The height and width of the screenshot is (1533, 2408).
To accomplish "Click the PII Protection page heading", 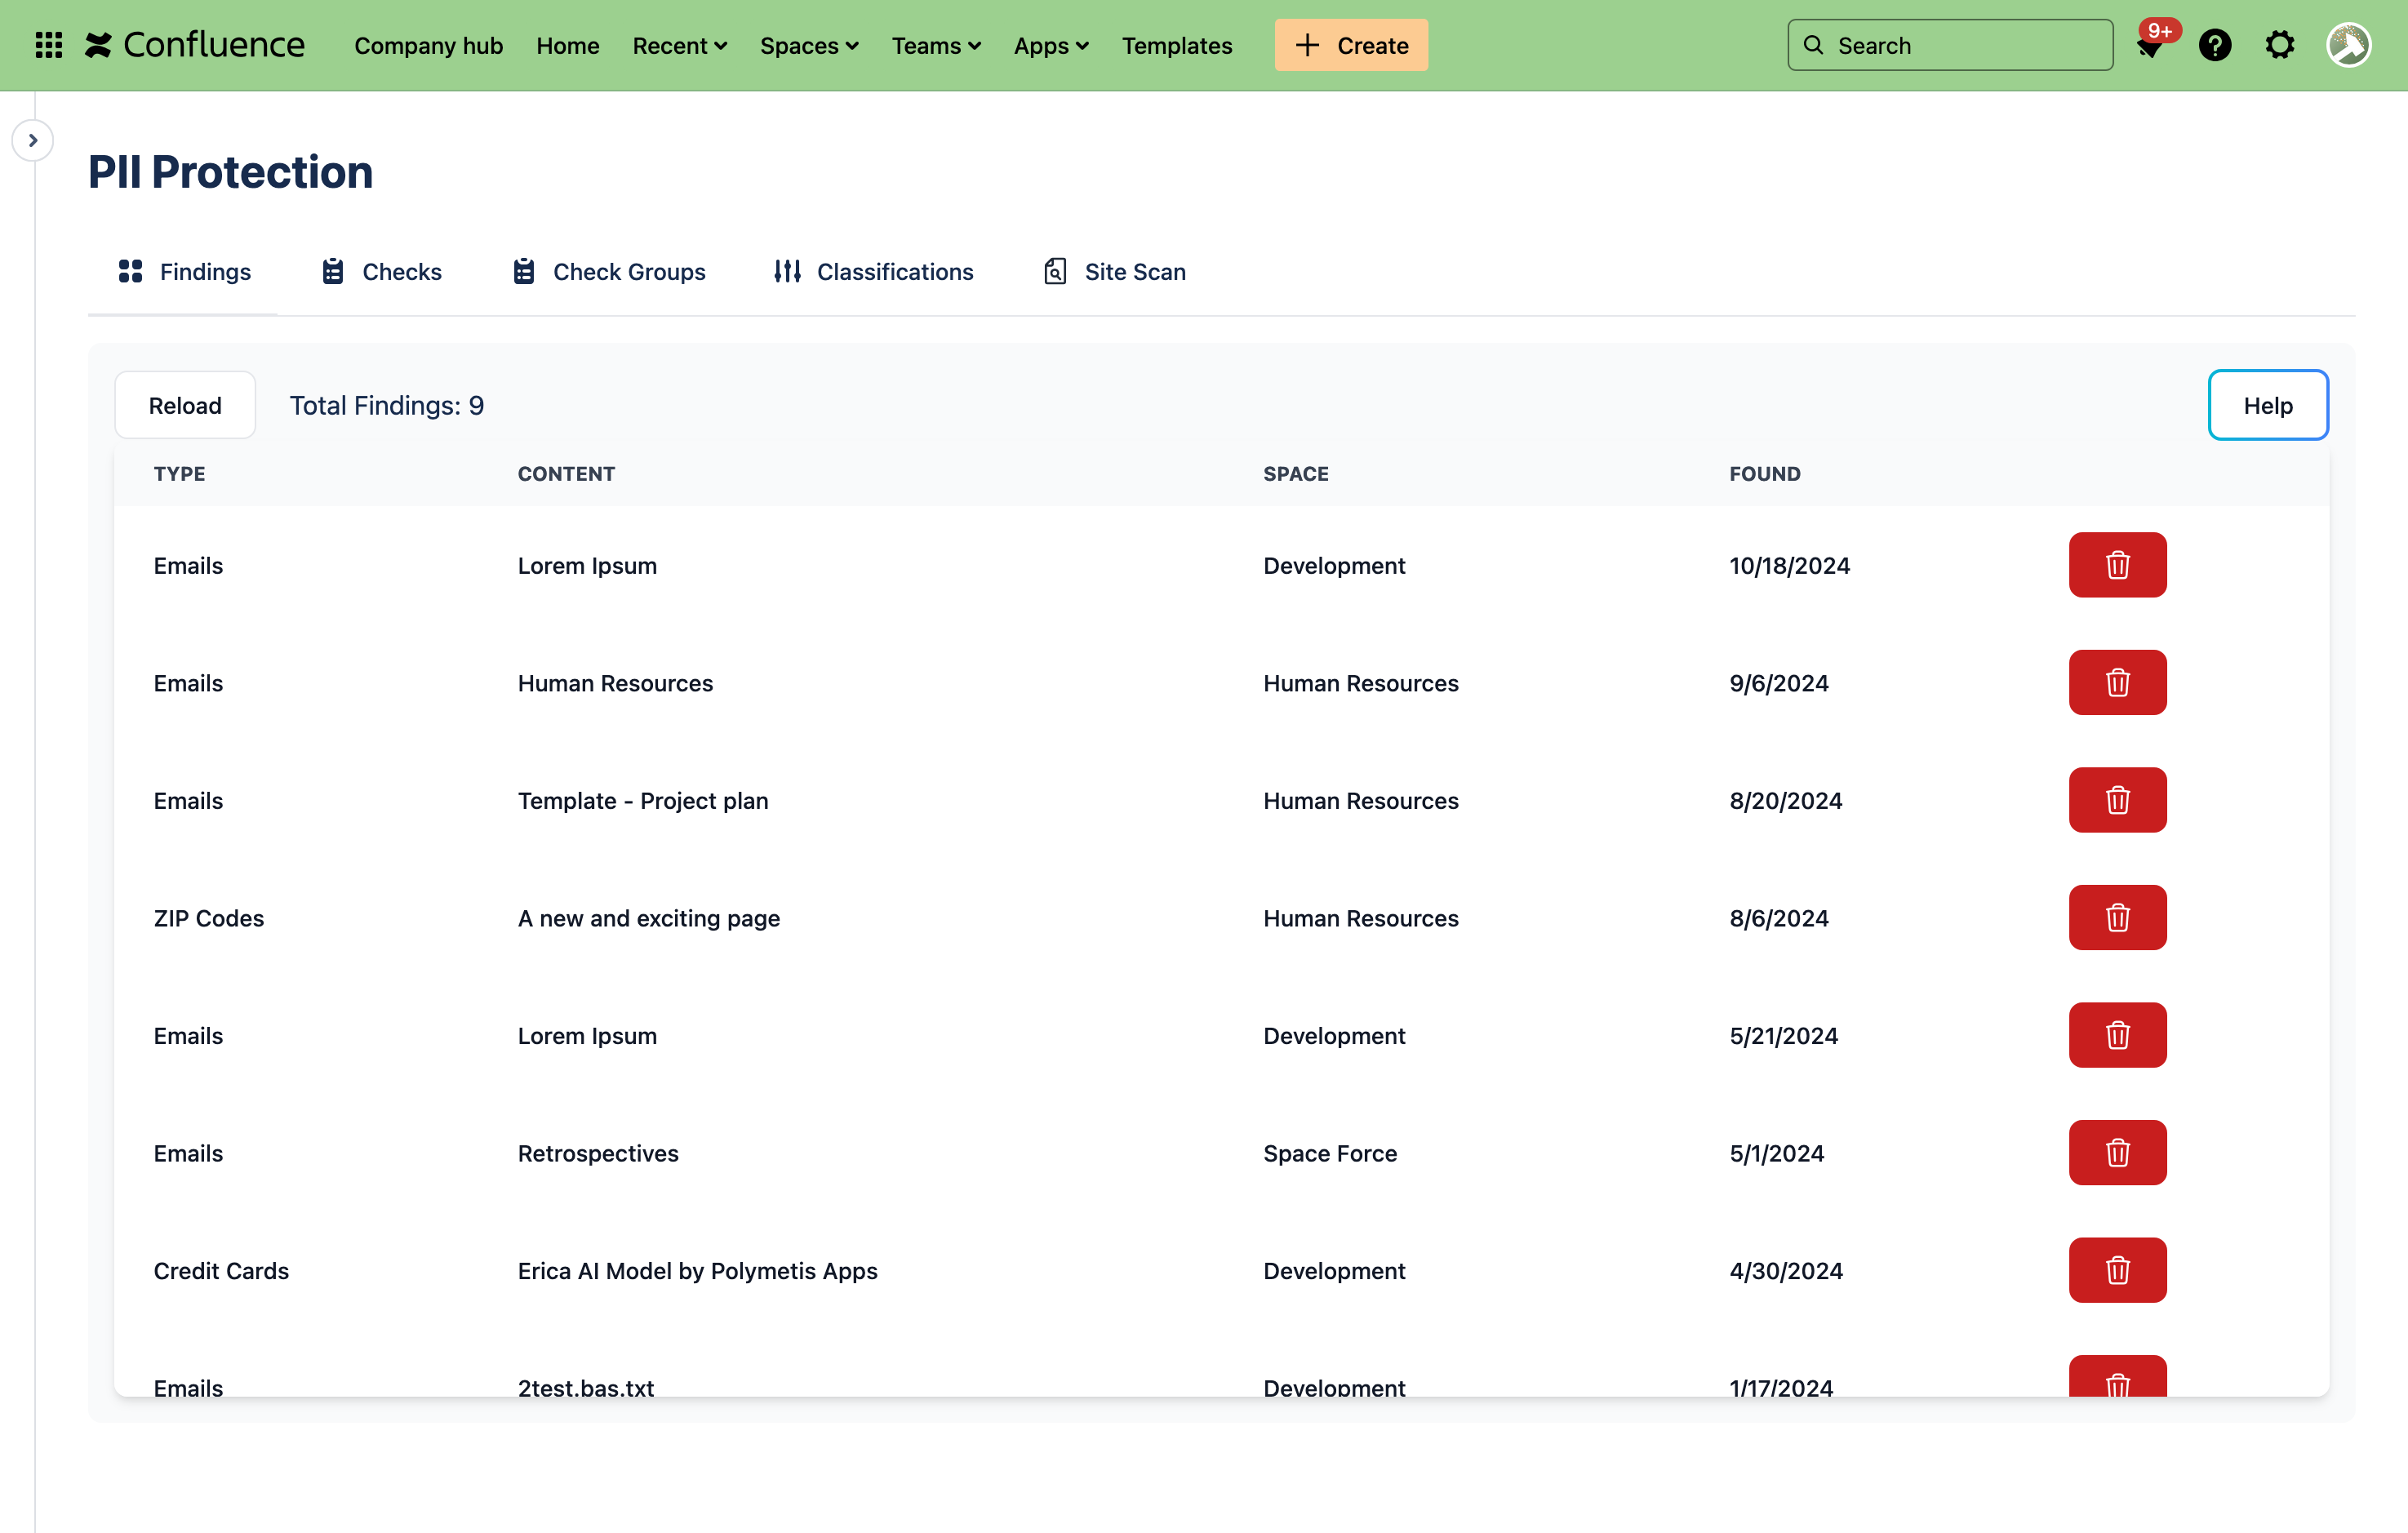I will click(230, 172).
